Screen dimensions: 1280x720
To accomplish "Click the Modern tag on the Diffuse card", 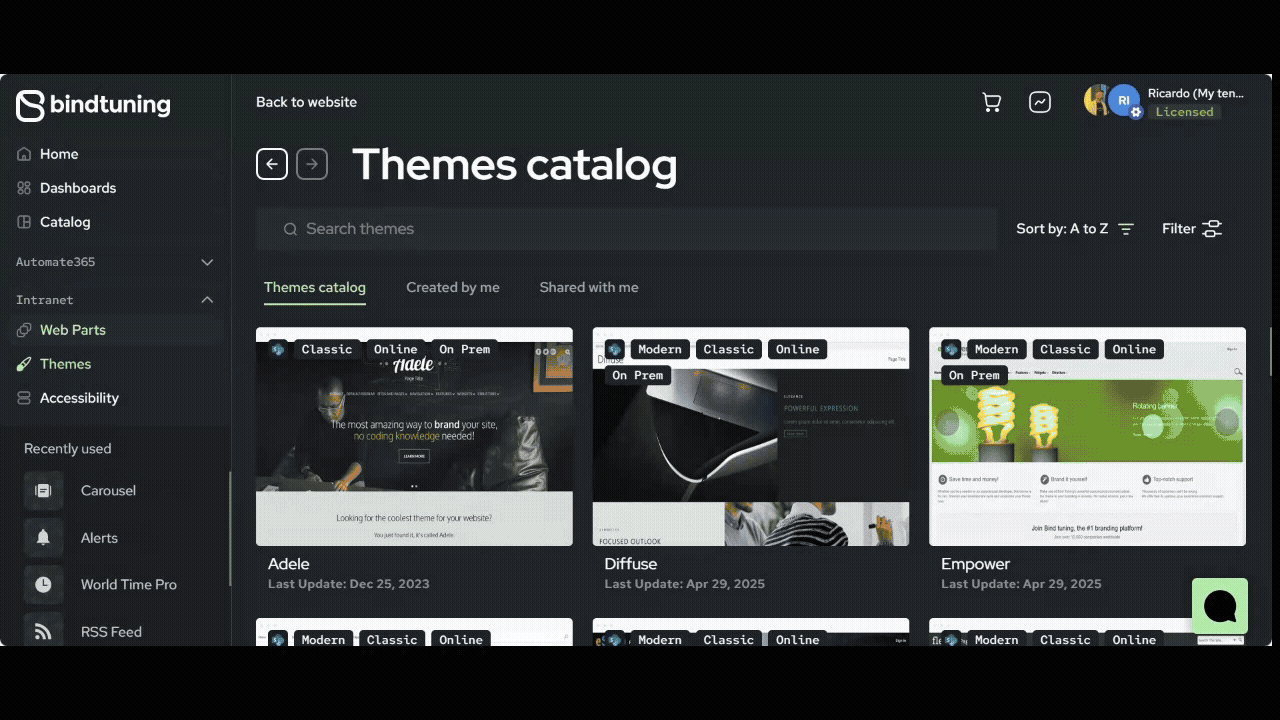I will [x=660, y=350].
